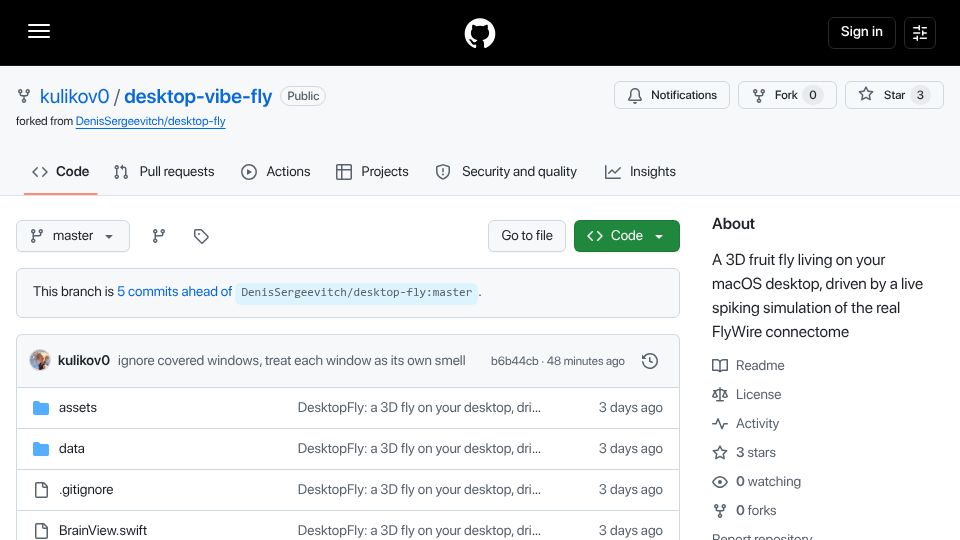View commit history clock icon
Screen dimensions: 960x540
650,361
